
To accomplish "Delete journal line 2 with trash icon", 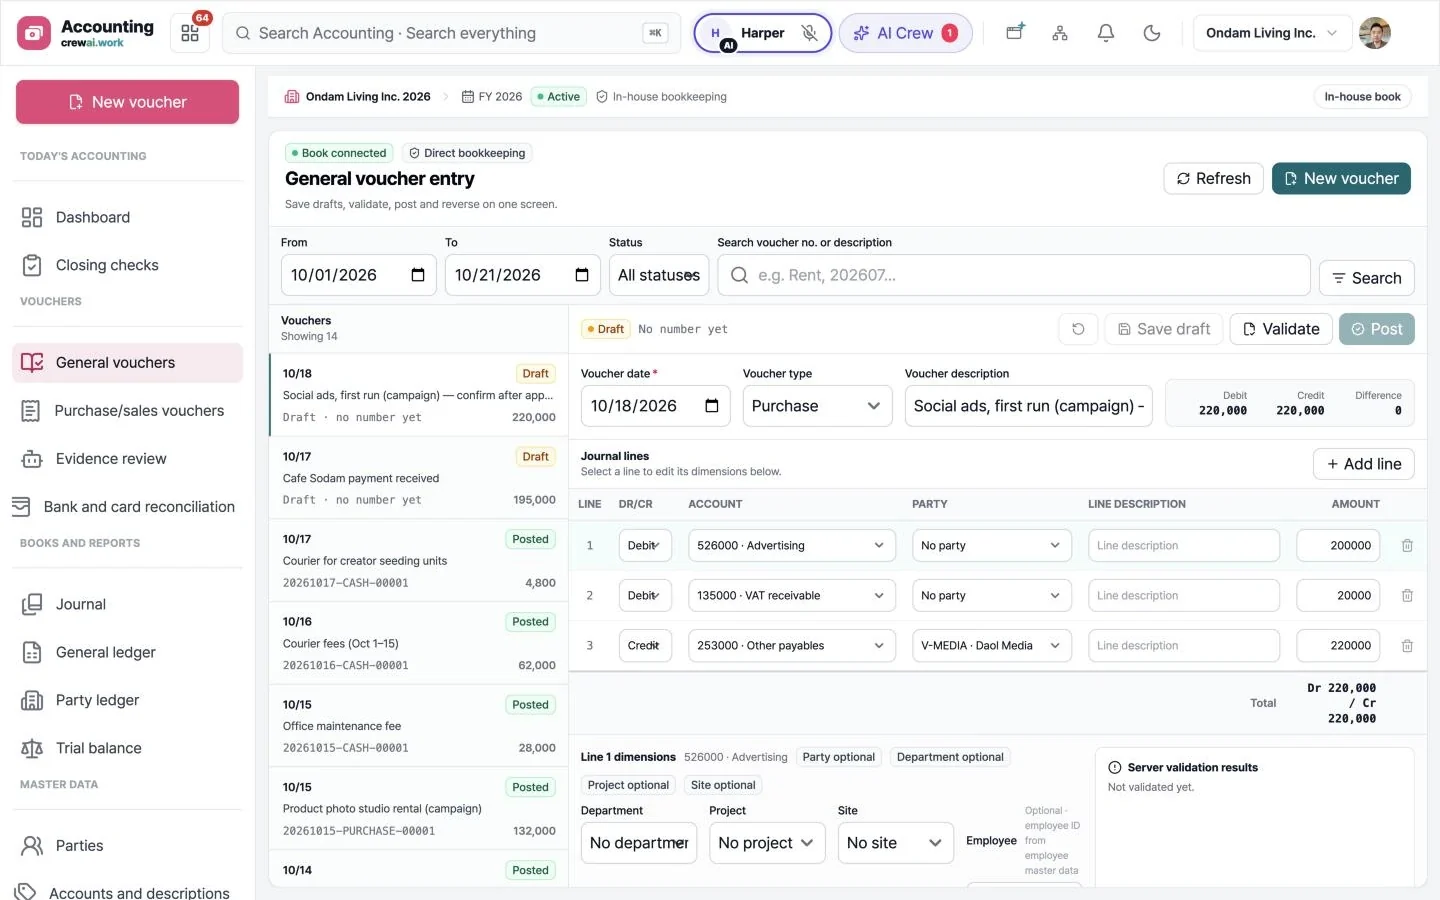I will 1407,595.
